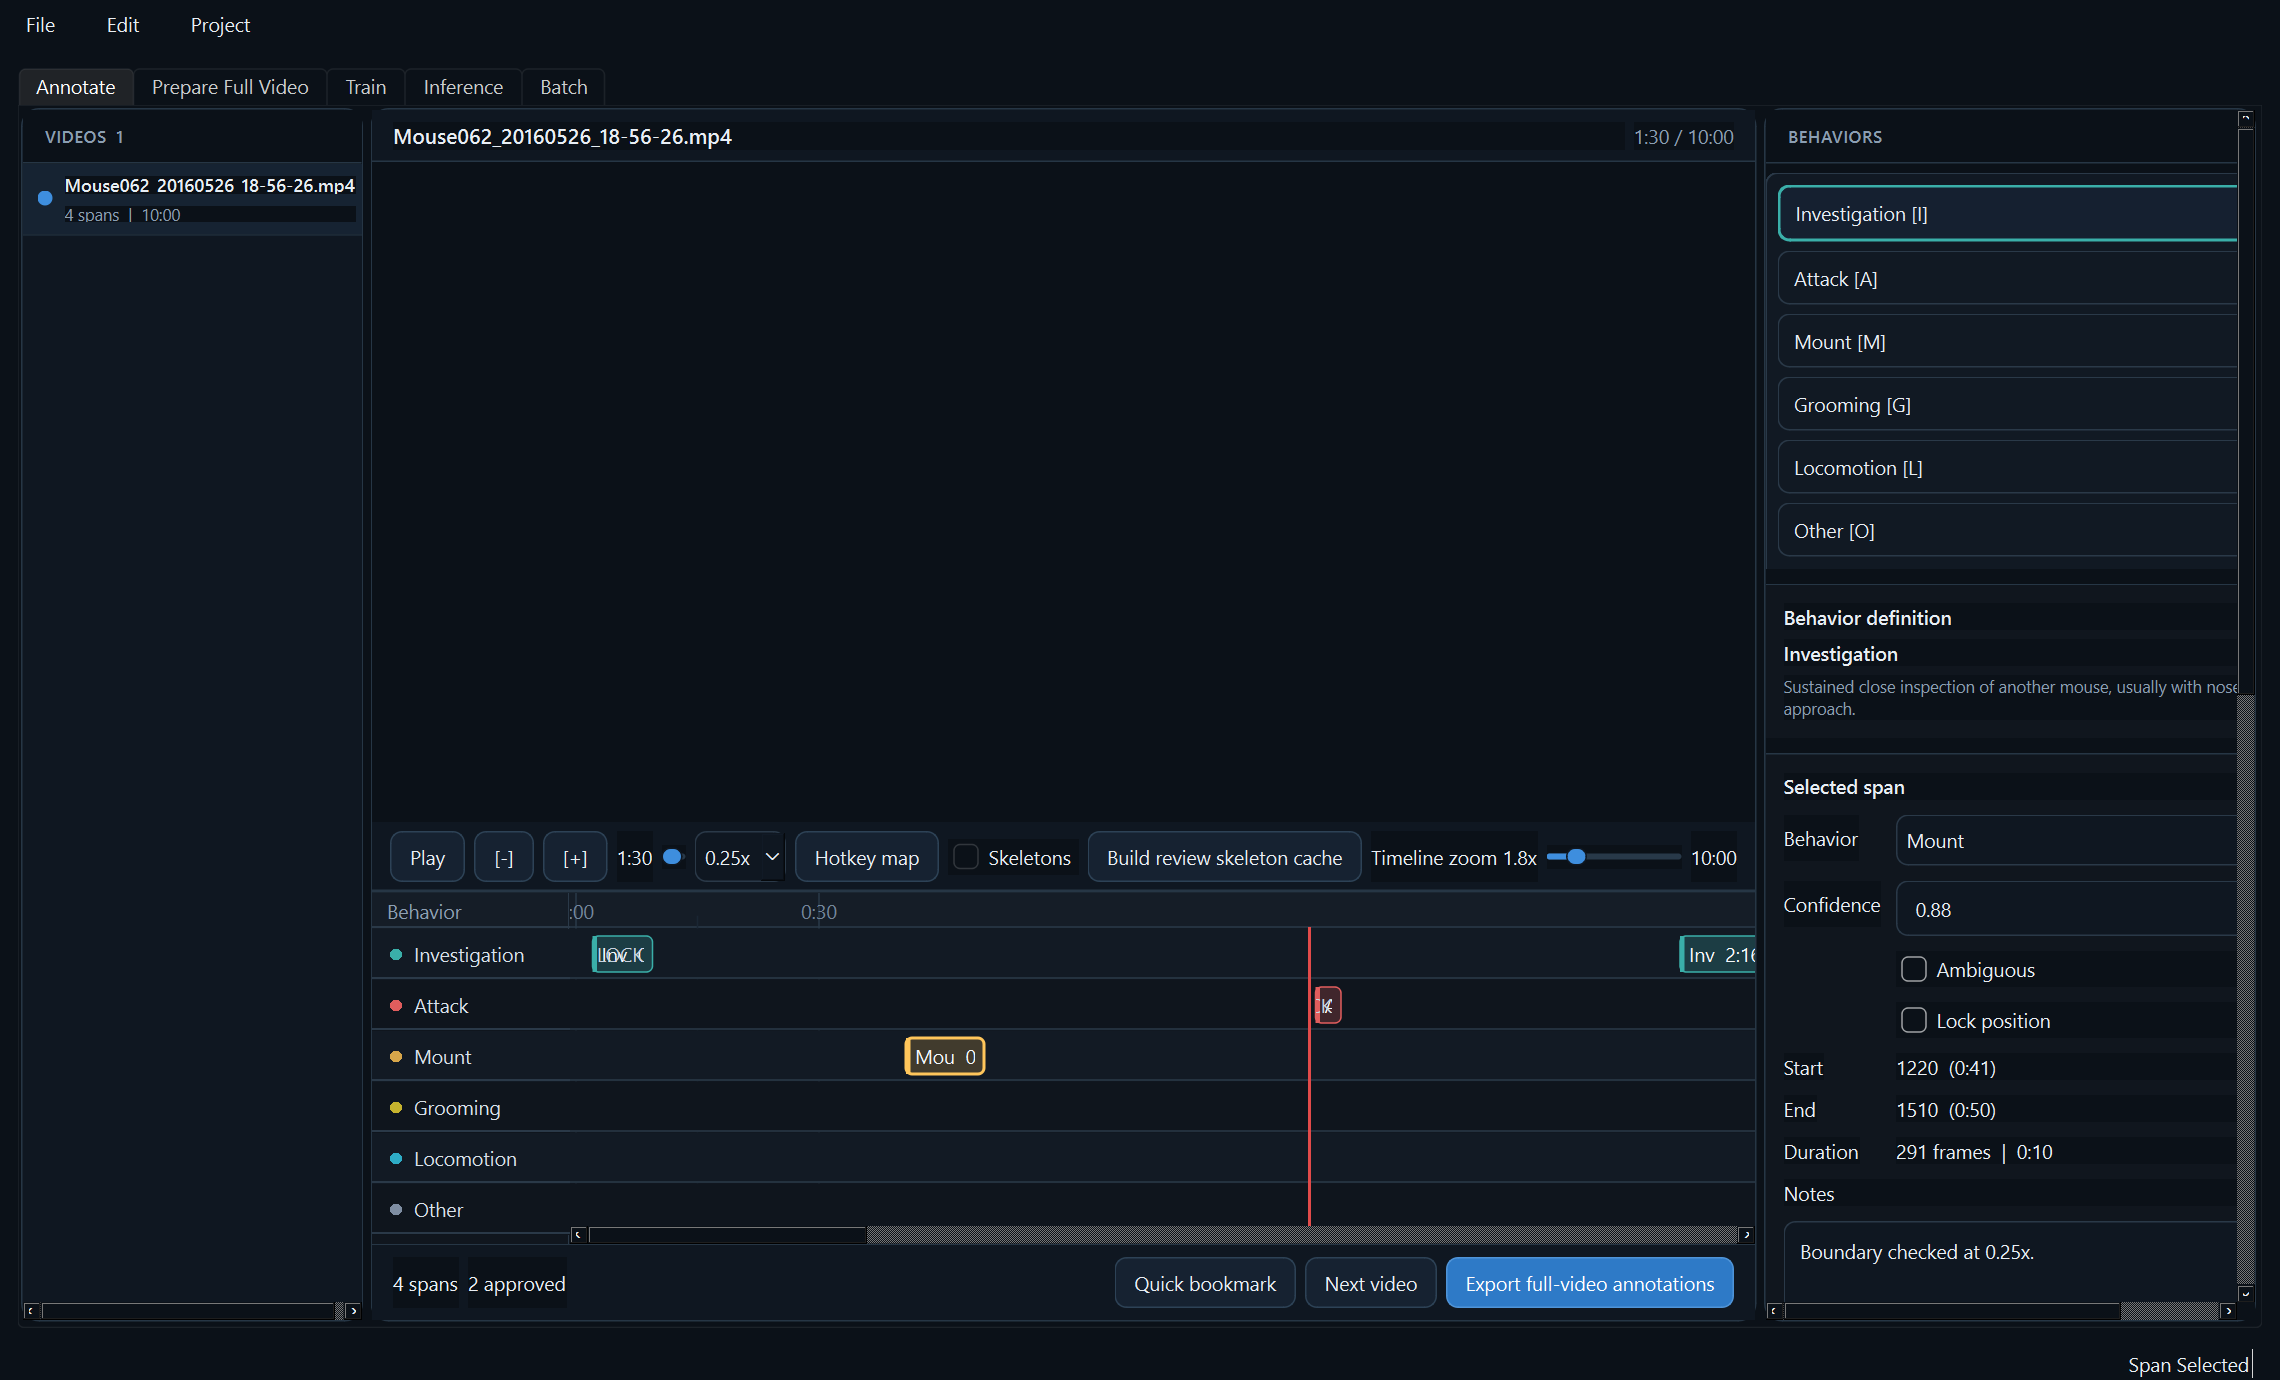Click the '2 approved' status text
Image resolution: width=2280 pixels, height=1380 pixels.
(x=516, y=1283)
